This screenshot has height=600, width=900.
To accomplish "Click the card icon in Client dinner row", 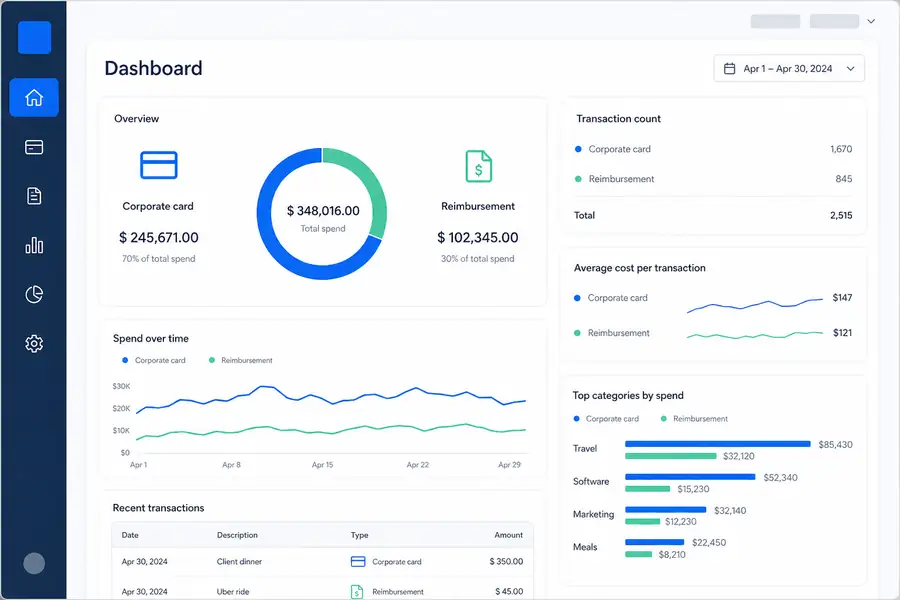I will pos(358,562).
